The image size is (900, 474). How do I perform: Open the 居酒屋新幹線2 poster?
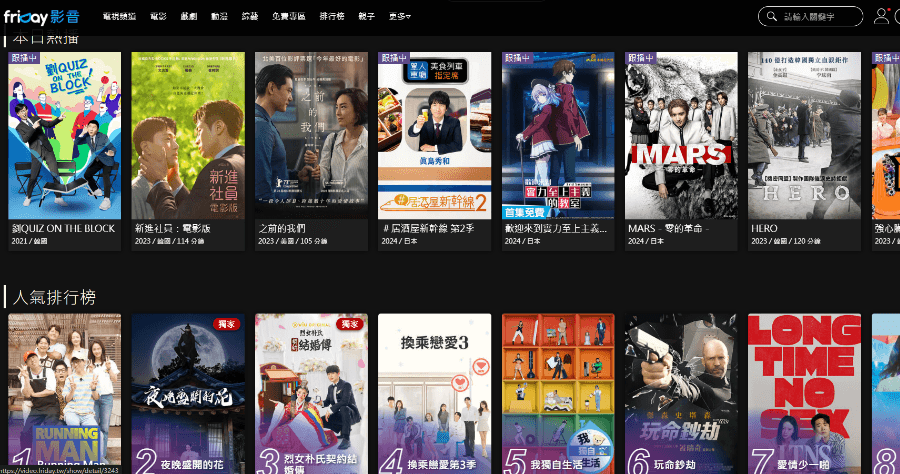[435, 135]
